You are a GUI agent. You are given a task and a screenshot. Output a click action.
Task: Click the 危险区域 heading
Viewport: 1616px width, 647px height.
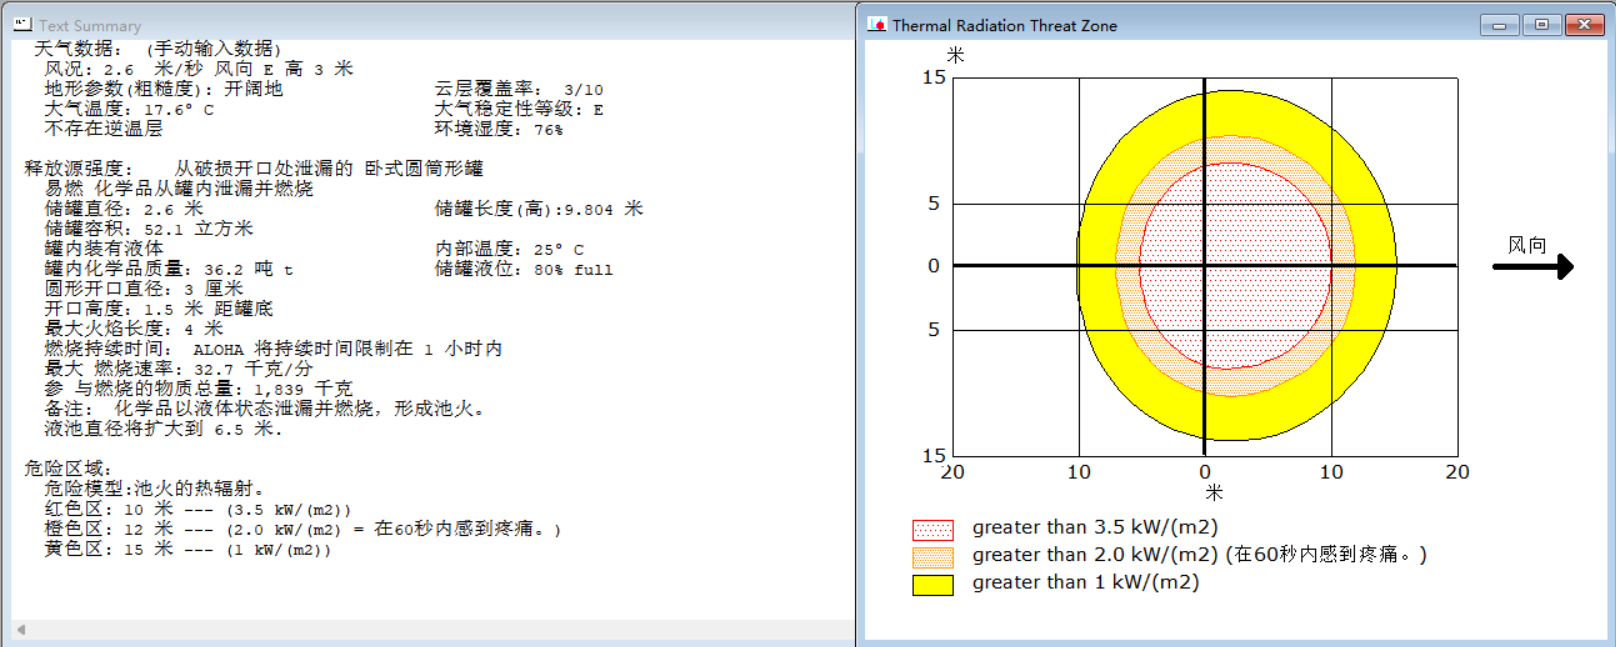[x=68, y=469]
